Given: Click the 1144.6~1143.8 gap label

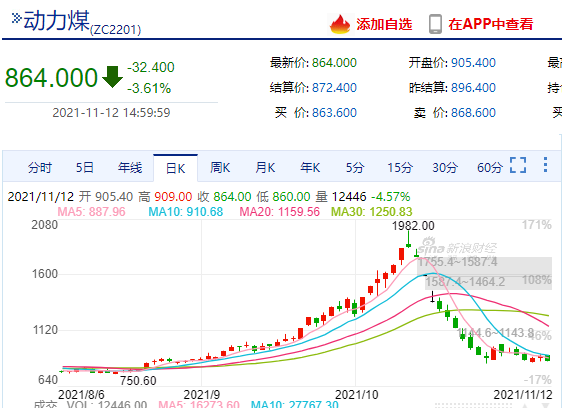Looking at the screenshot, I should coord(496,333).
